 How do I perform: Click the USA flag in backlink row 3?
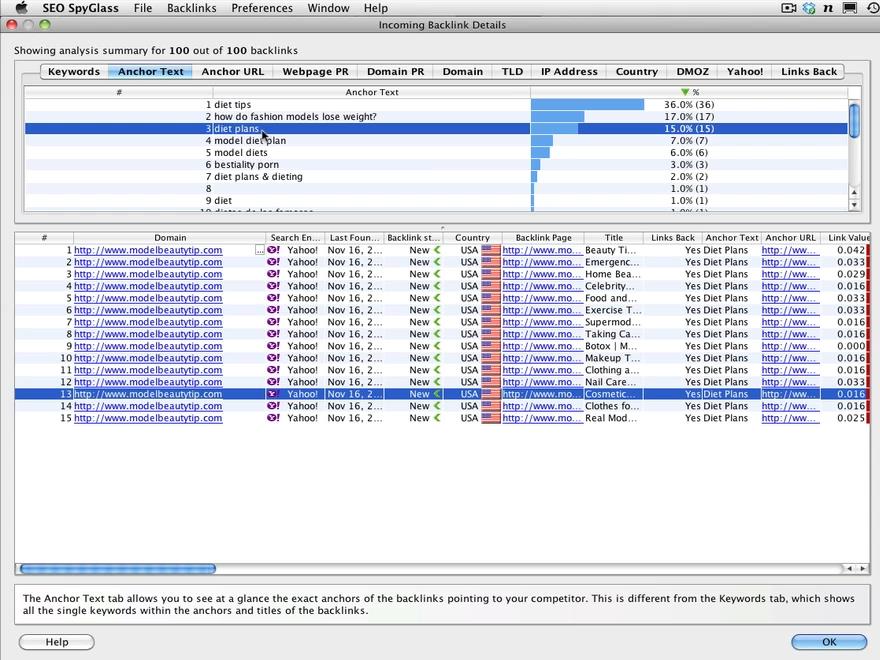click(491, 274)
